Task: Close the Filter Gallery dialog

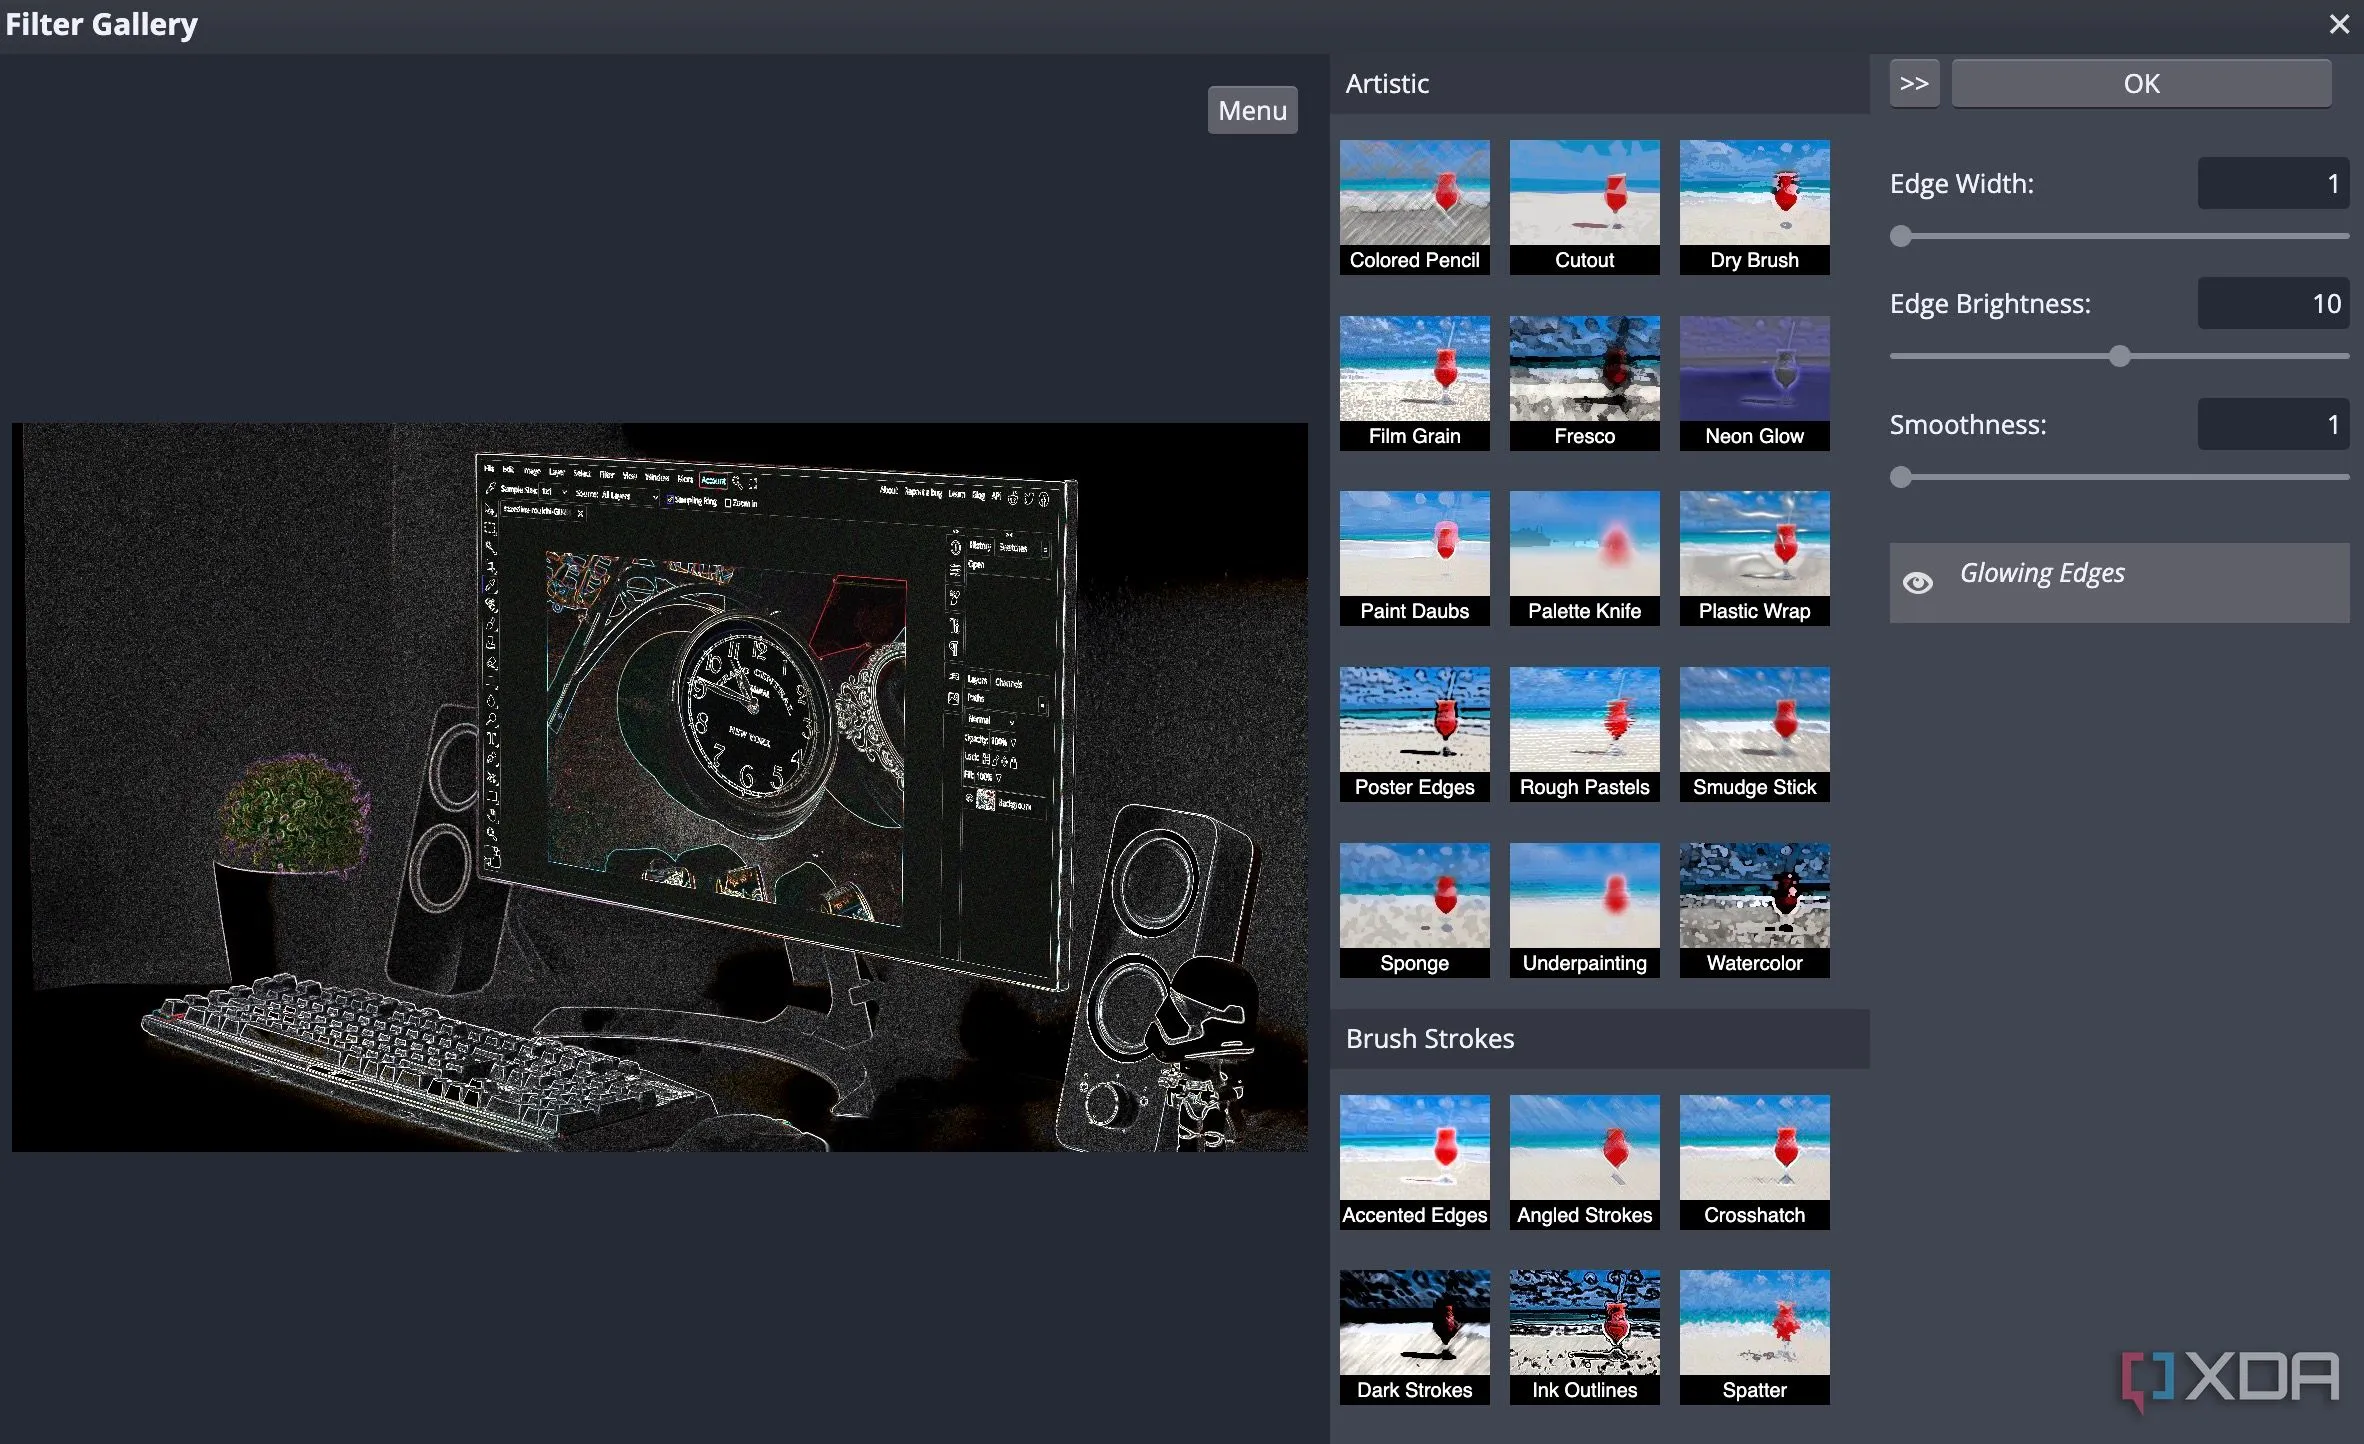Action: click(2338, 24)
